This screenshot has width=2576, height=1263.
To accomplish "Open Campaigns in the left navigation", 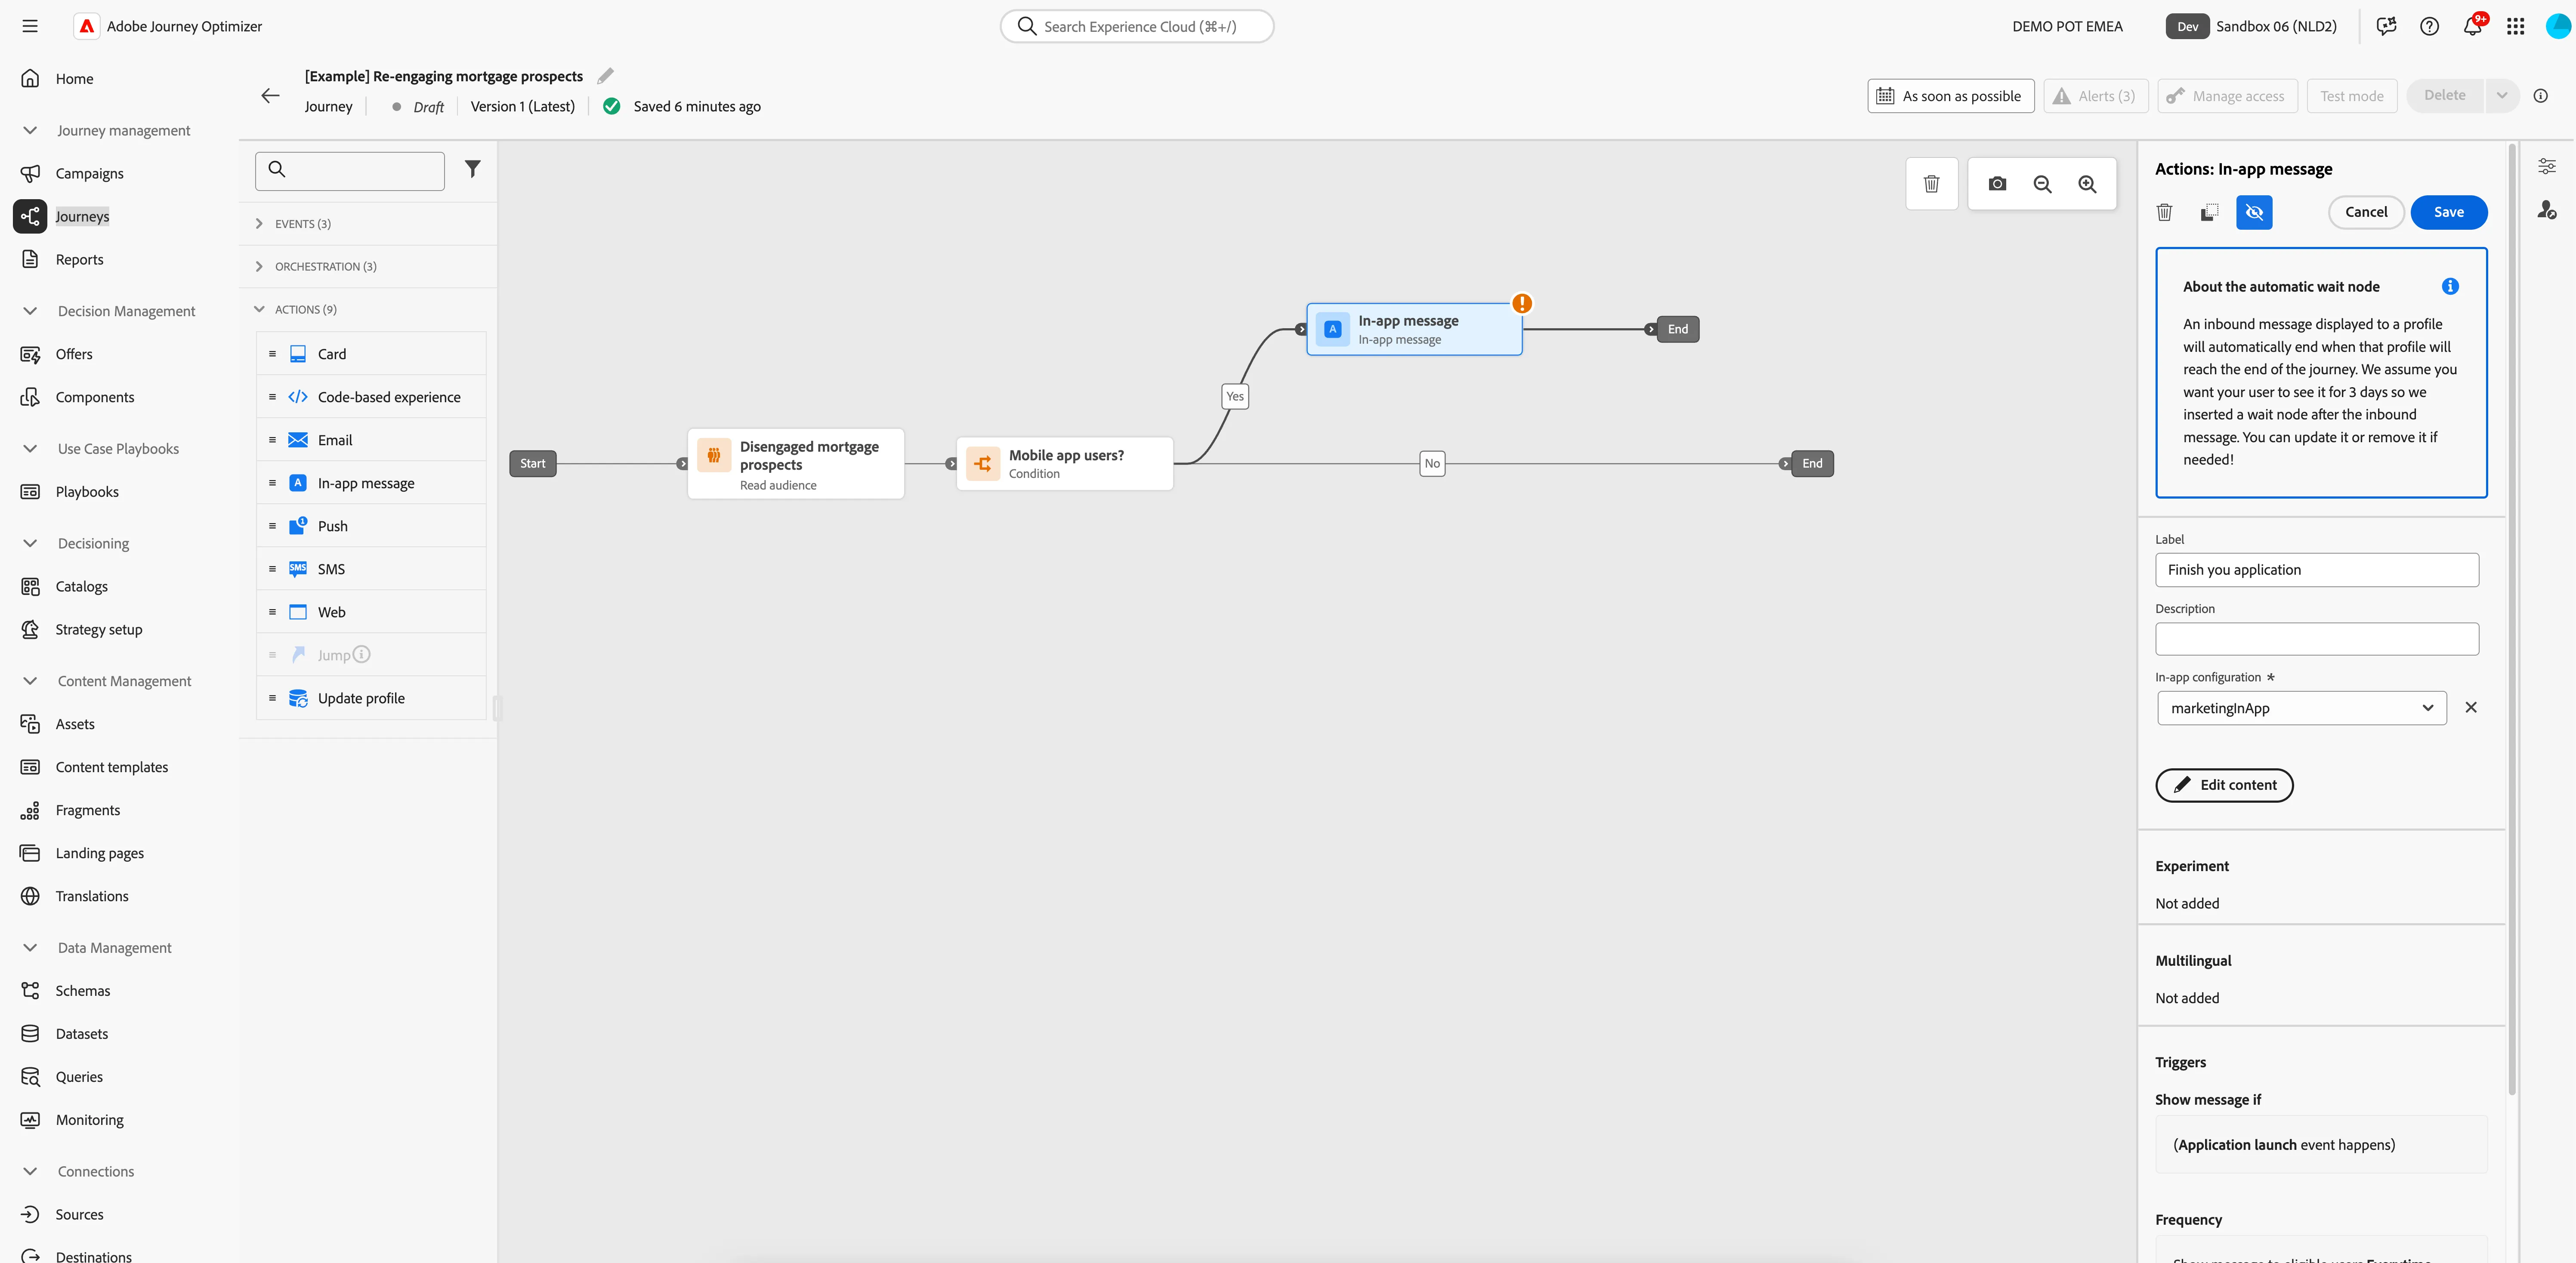I will tap(90, 174).
